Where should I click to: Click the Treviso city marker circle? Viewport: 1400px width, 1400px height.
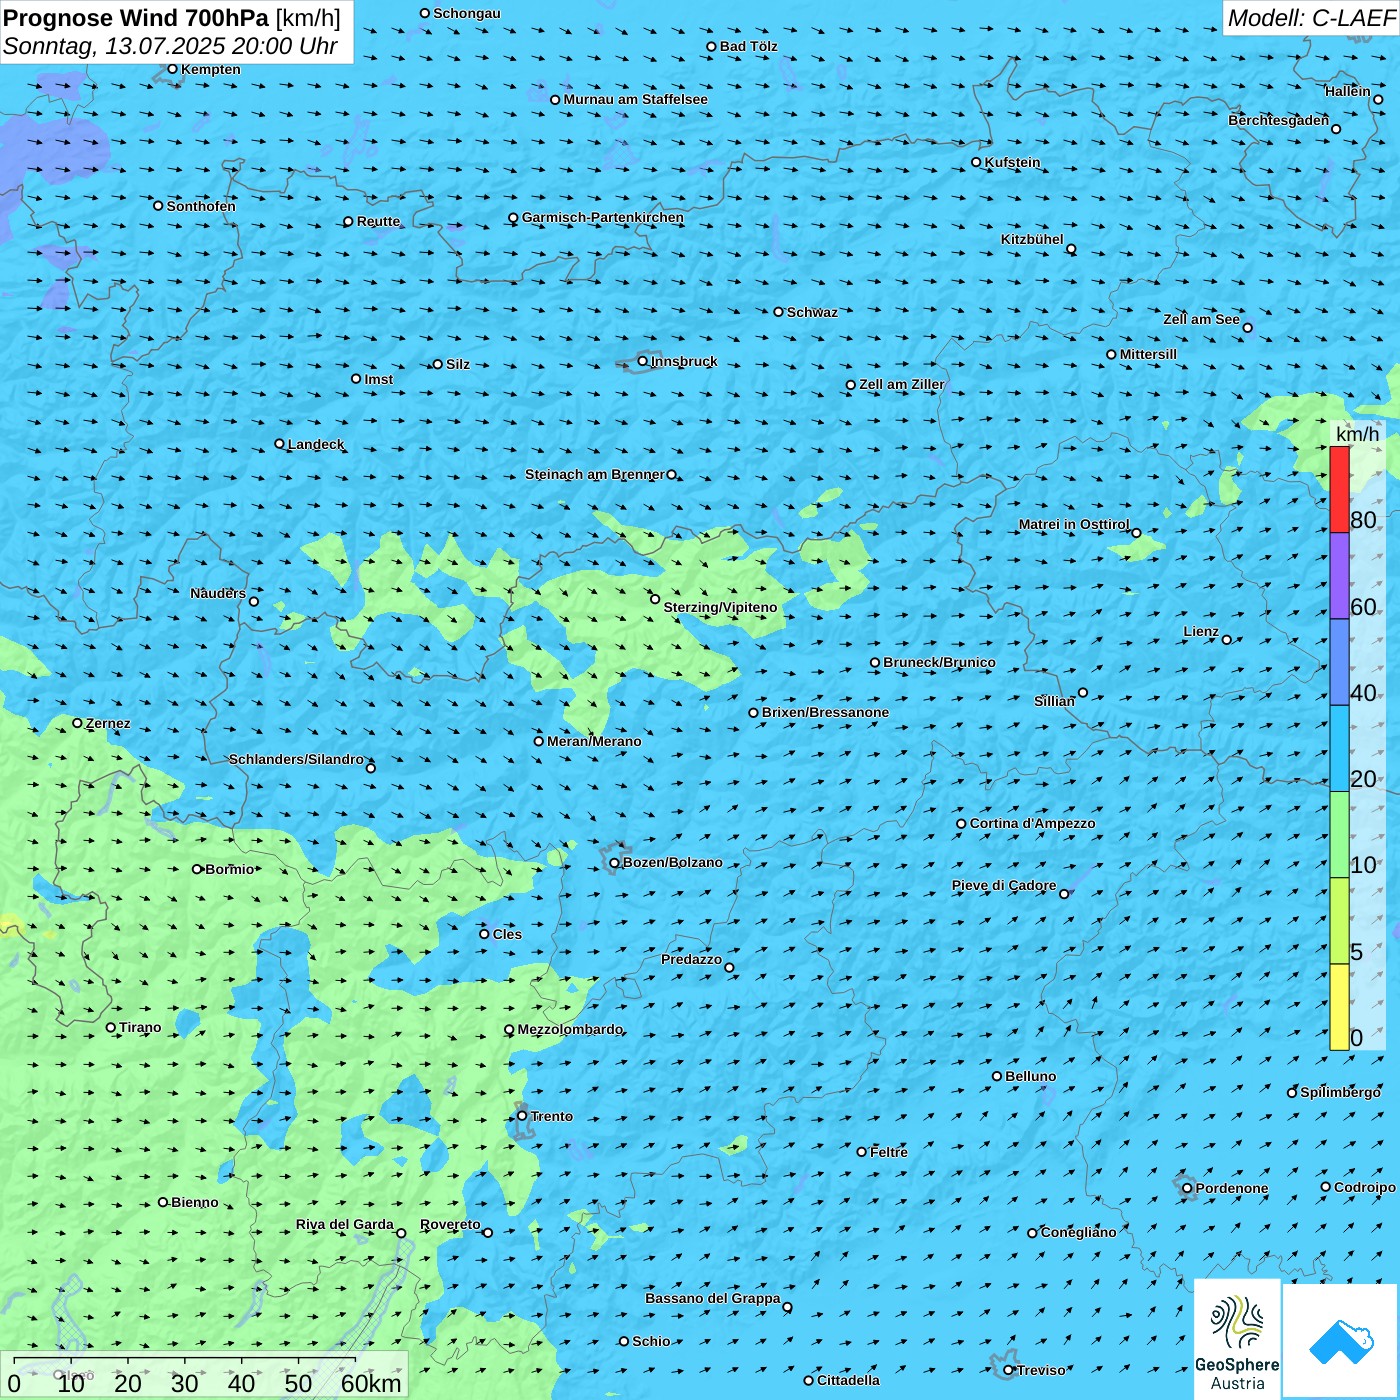(1008, 1370)
